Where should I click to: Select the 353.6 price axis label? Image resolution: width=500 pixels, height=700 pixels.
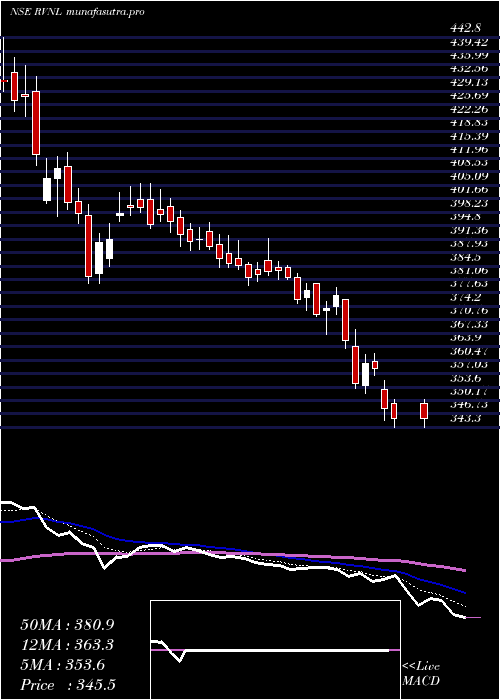(466, 378)
